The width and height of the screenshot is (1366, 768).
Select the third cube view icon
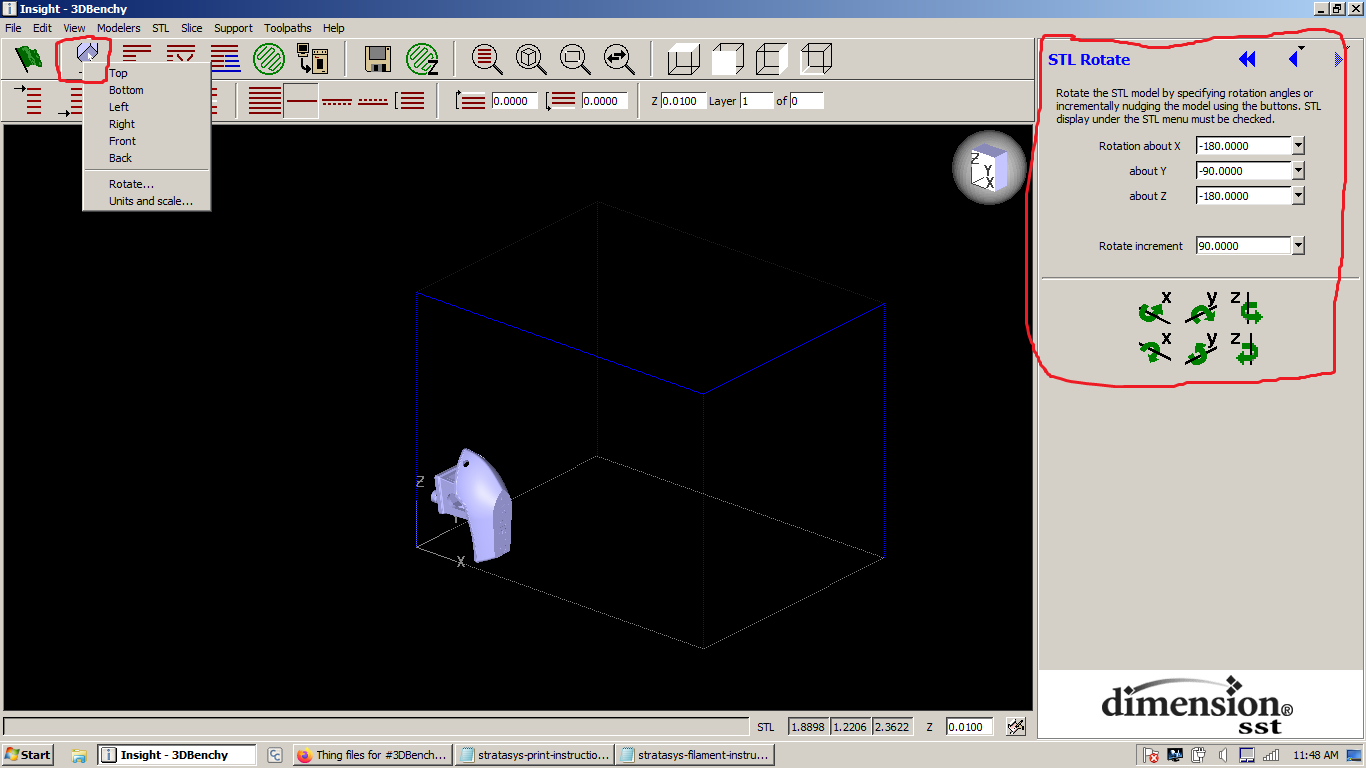pos(772,59)
